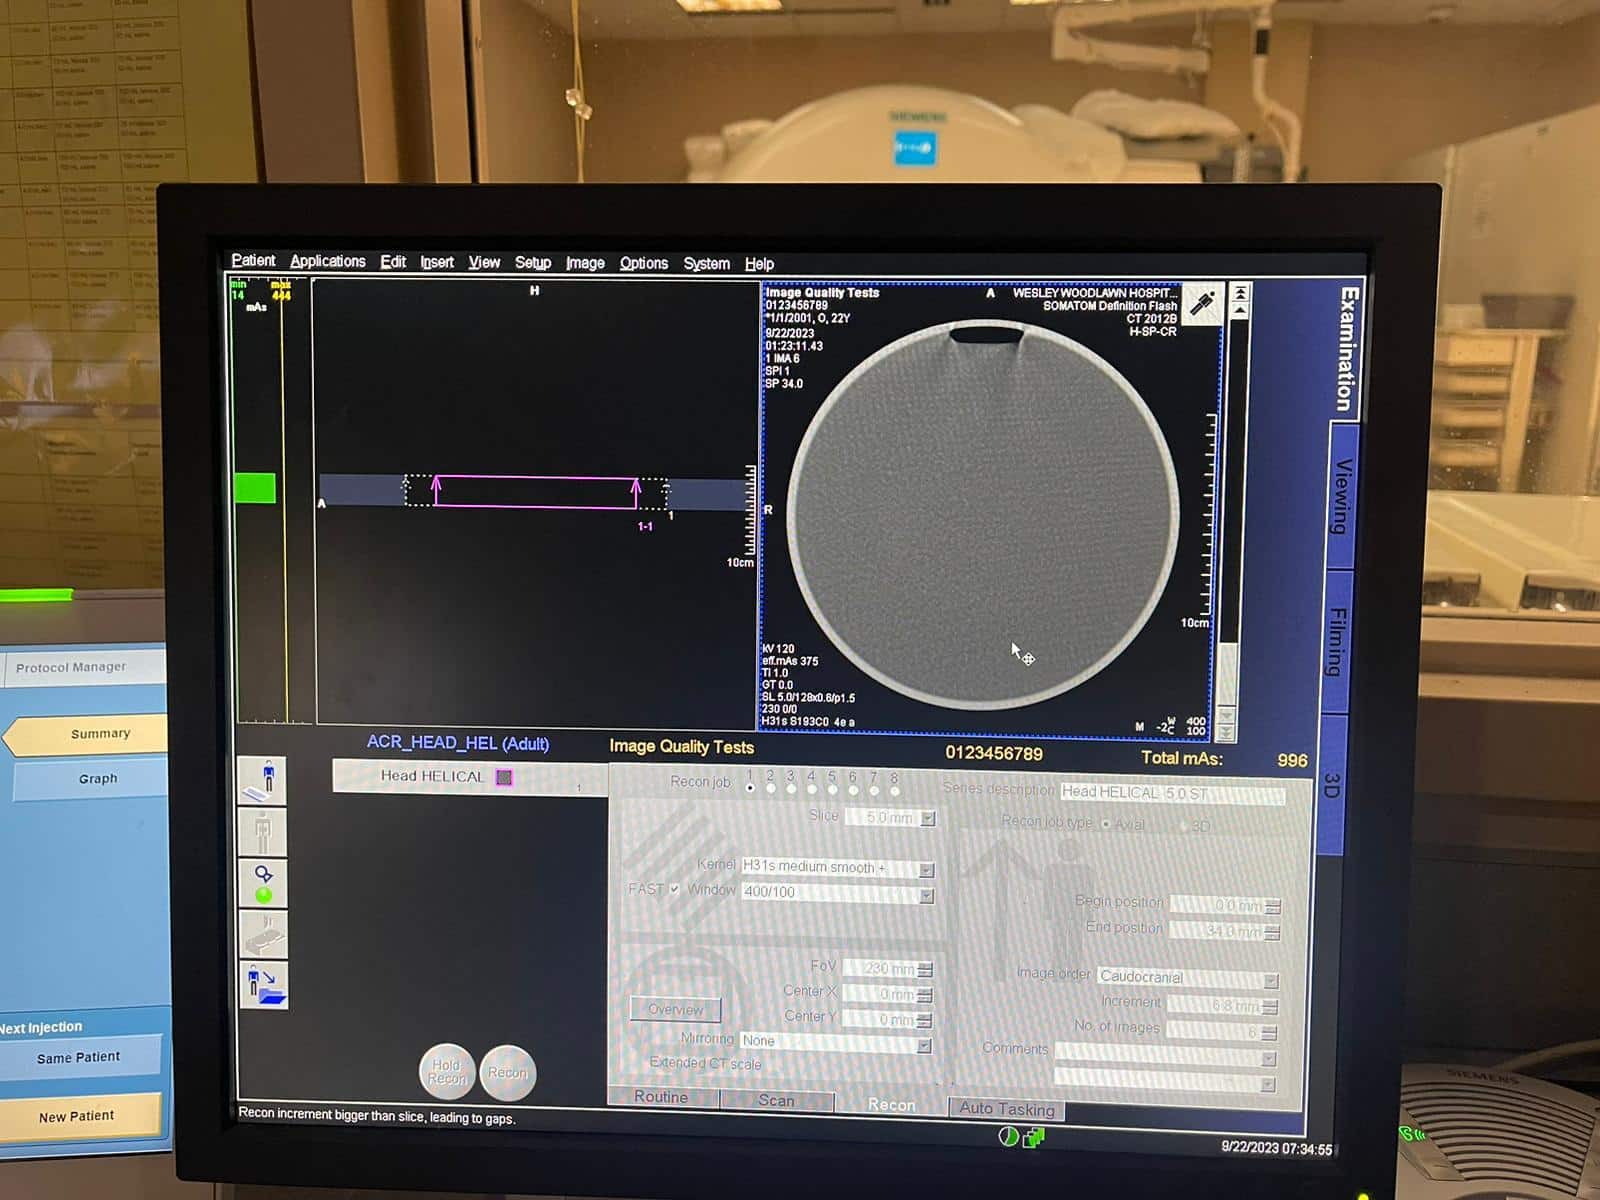Viewport: 1600px width, 1200px height.
Task: Open the Slice thickness dropdown
Action: pyautogui.click(x=928, y=818)
